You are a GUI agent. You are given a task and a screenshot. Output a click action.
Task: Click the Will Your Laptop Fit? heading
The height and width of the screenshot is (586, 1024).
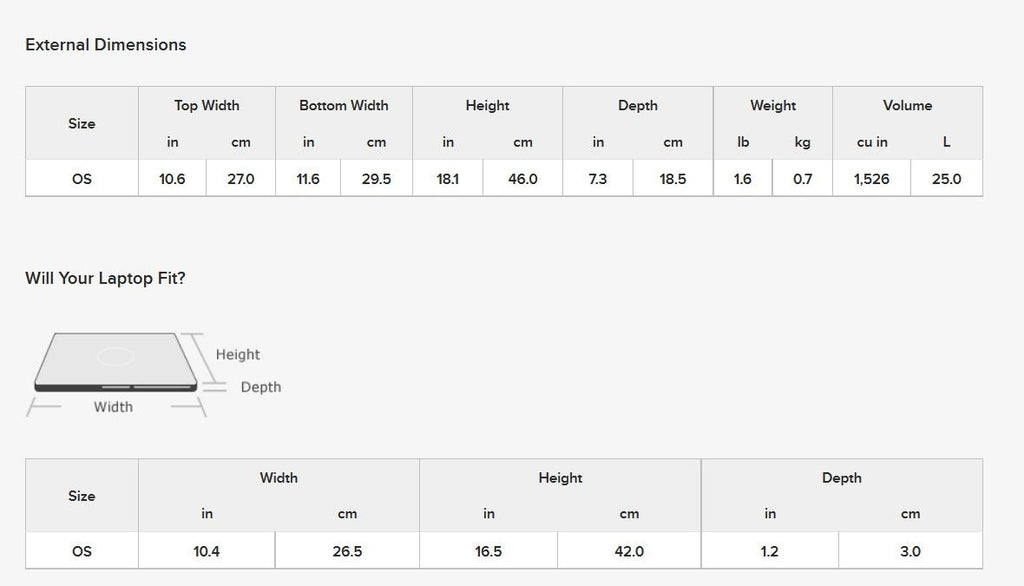(105, 278)
